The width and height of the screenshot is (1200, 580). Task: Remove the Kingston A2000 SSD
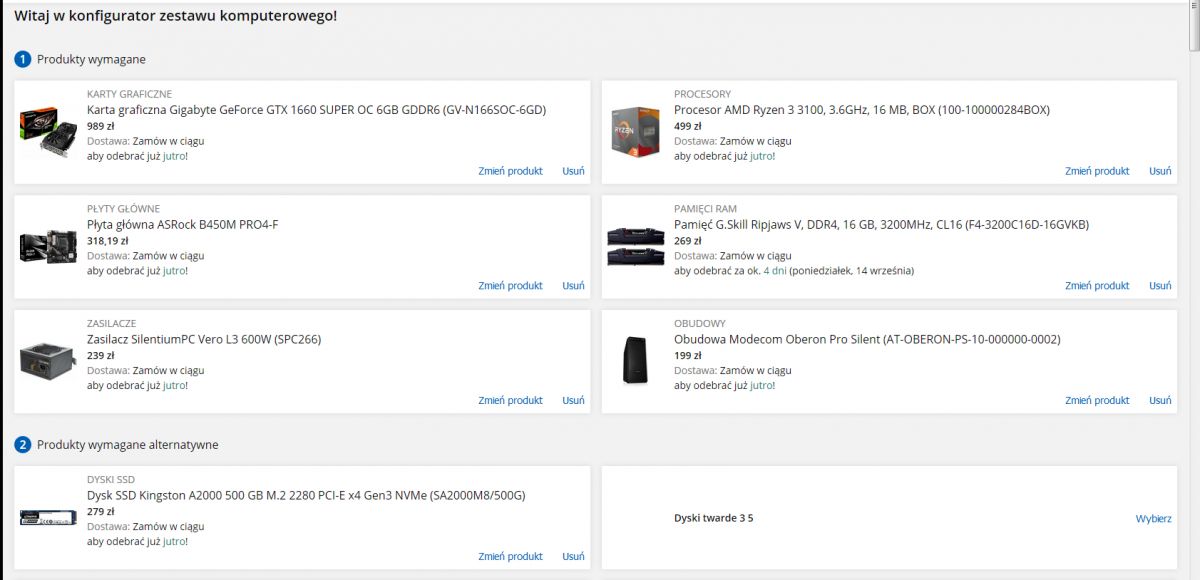point(573,557)
